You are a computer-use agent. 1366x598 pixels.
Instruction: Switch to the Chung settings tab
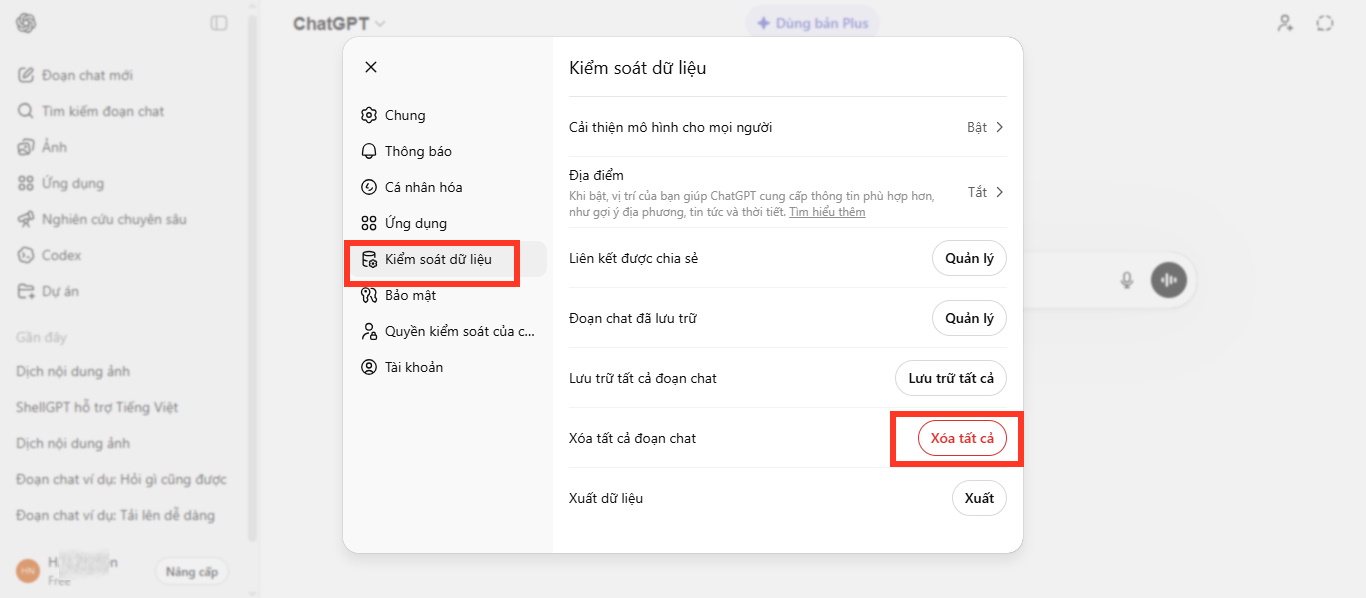click(x=405, y=115)
